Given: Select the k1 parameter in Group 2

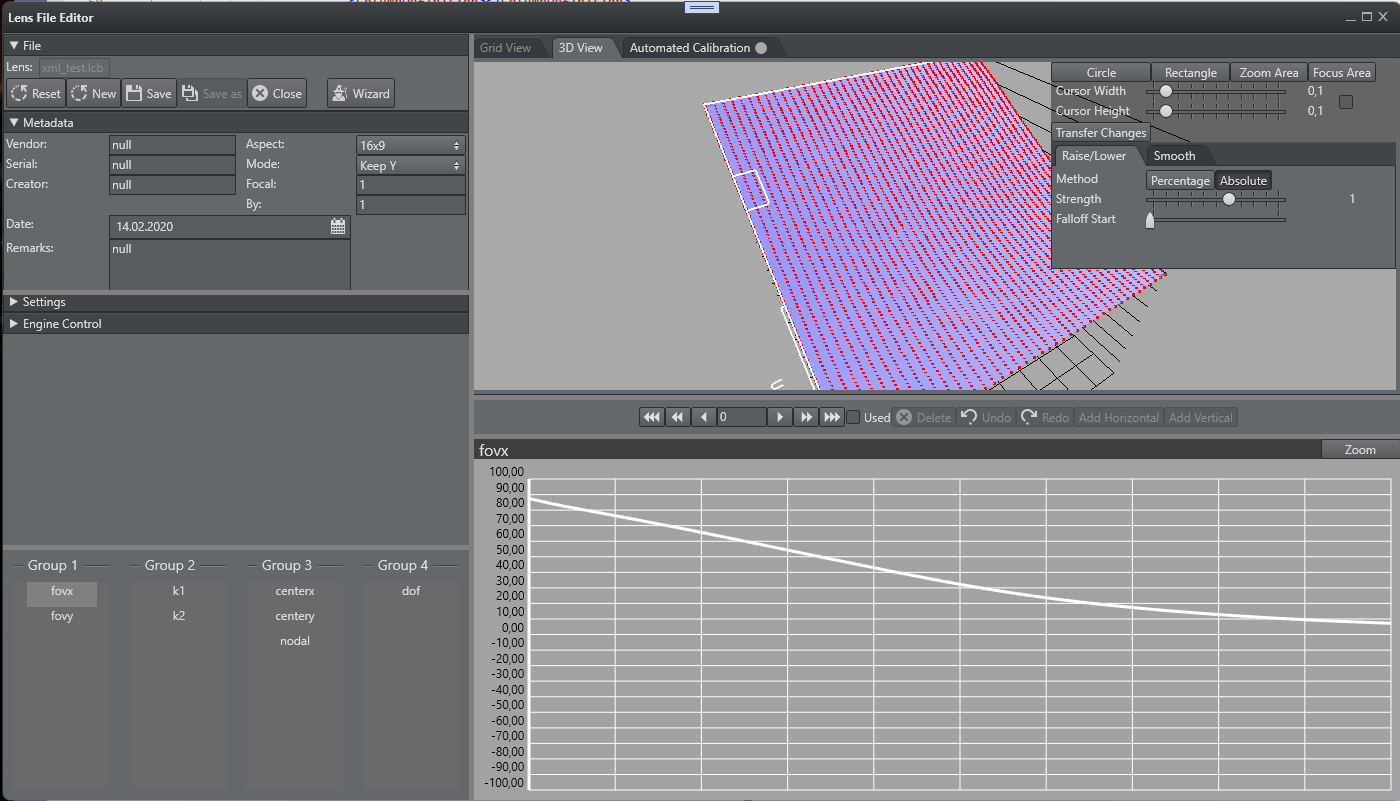Looking at the screenshot, I should (178, 591).
